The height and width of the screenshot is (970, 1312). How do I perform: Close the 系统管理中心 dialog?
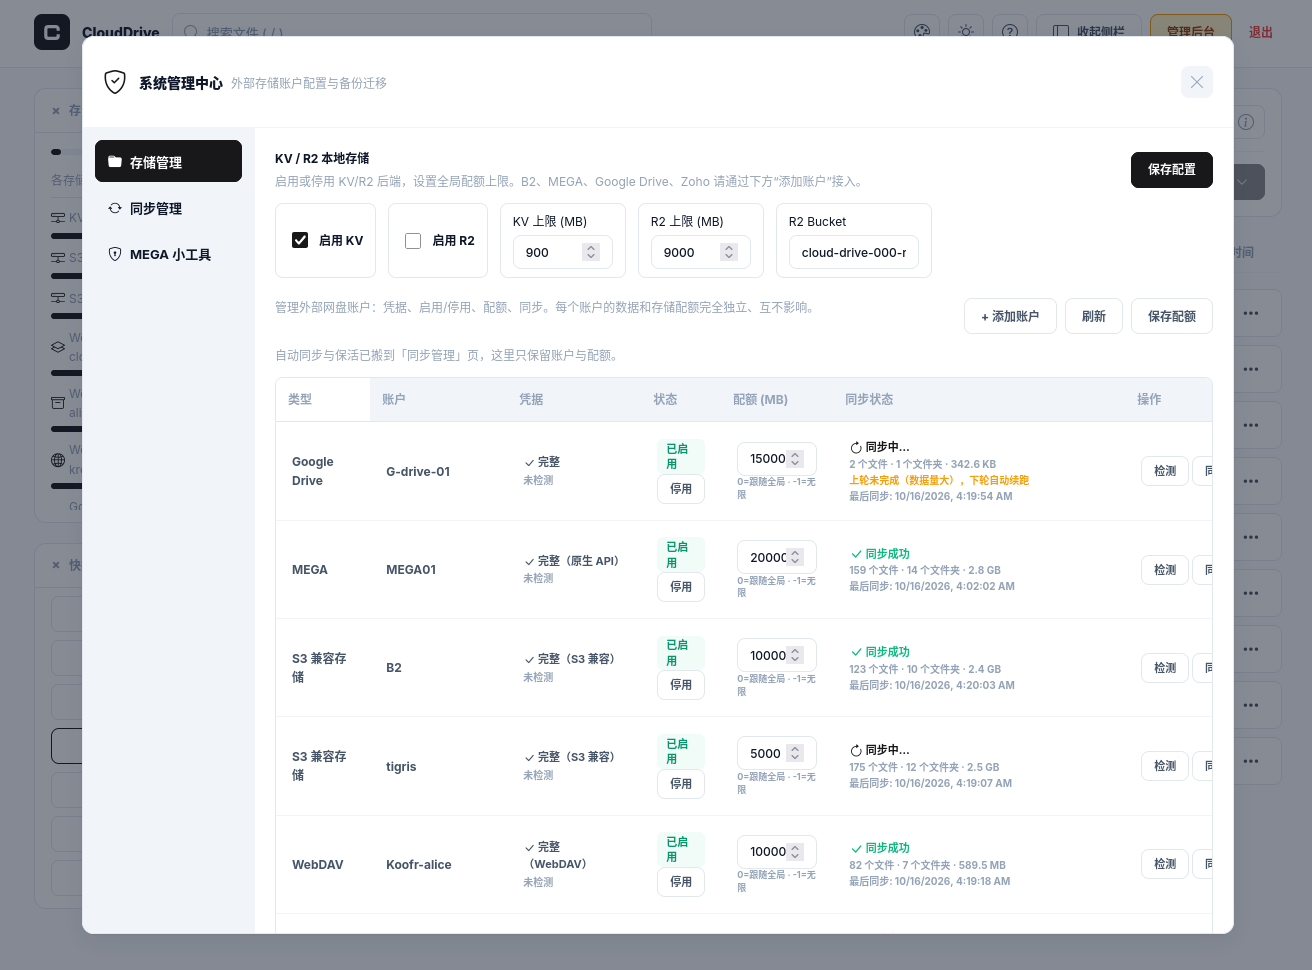point(1197,82)
